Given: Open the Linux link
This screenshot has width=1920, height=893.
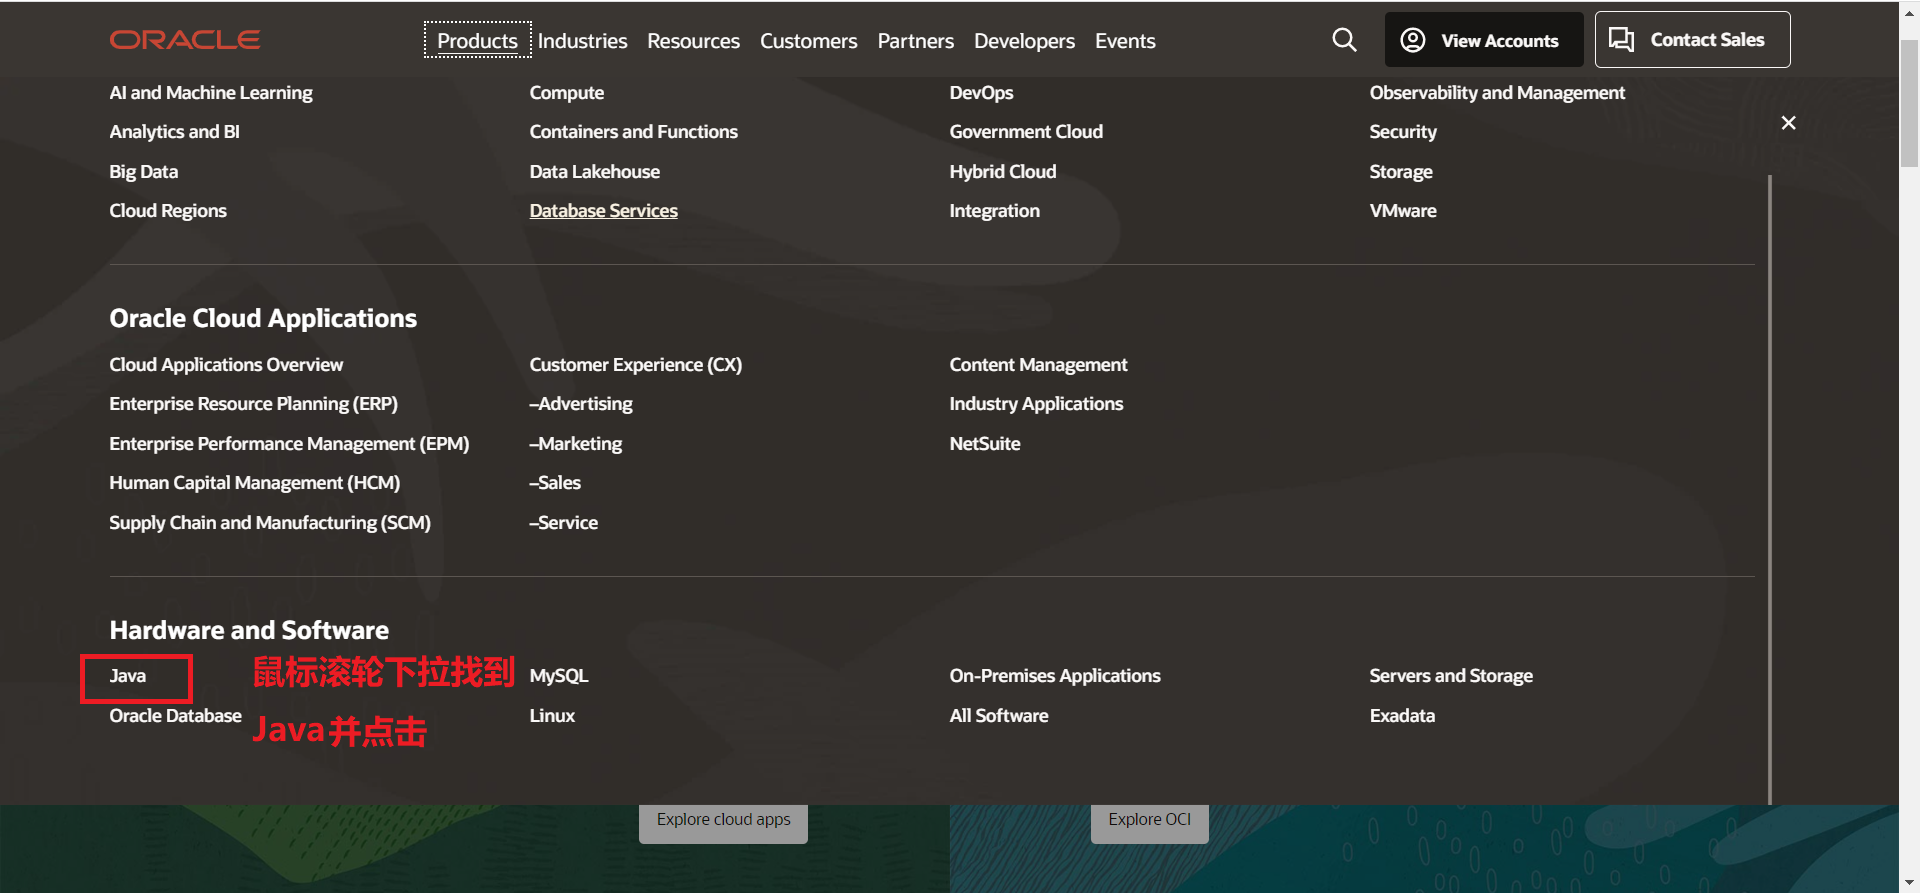Looking at the screenshot, I should [552, 716].
